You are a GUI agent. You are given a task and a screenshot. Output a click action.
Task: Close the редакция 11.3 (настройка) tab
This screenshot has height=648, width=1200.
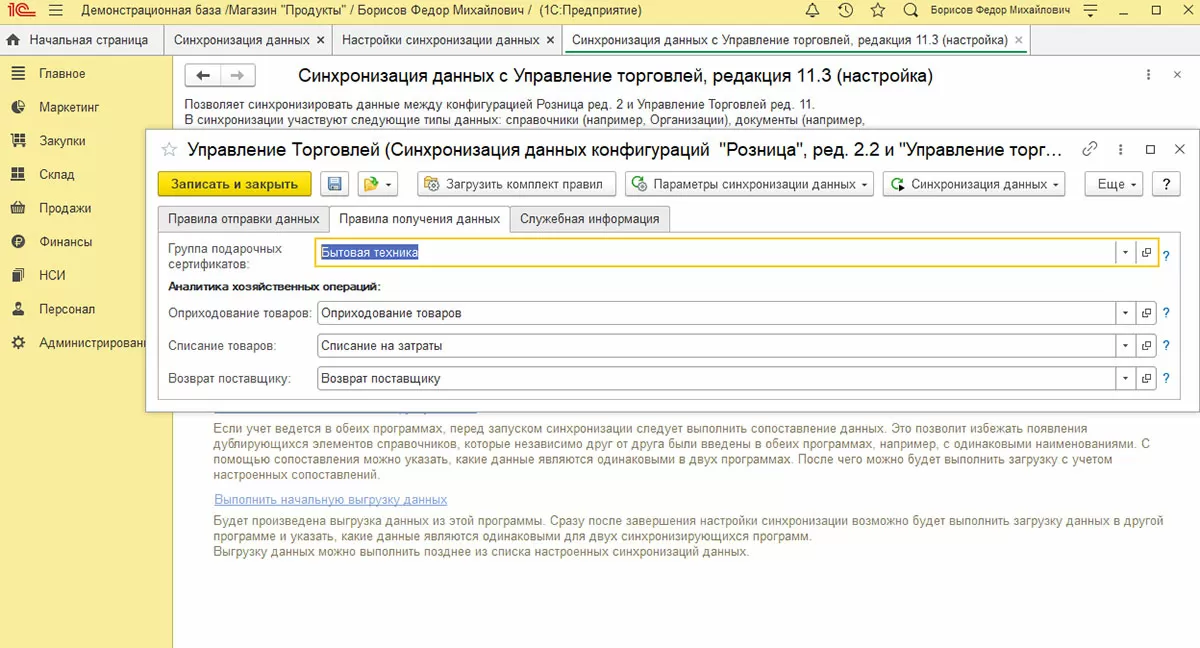(1018, 41)
